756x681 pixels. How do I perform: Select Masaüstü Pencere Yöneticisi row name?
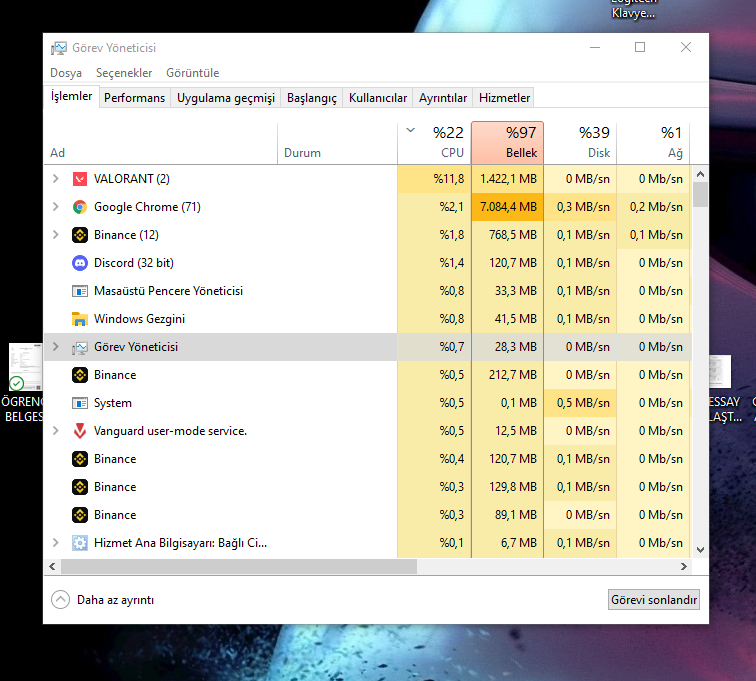click(168, 291)
